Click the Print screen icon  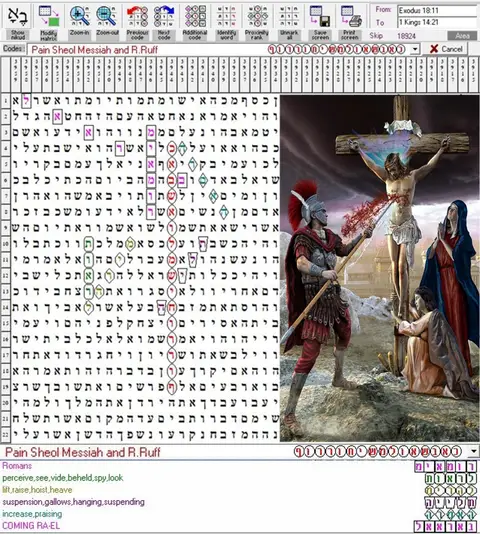[350, 21]
